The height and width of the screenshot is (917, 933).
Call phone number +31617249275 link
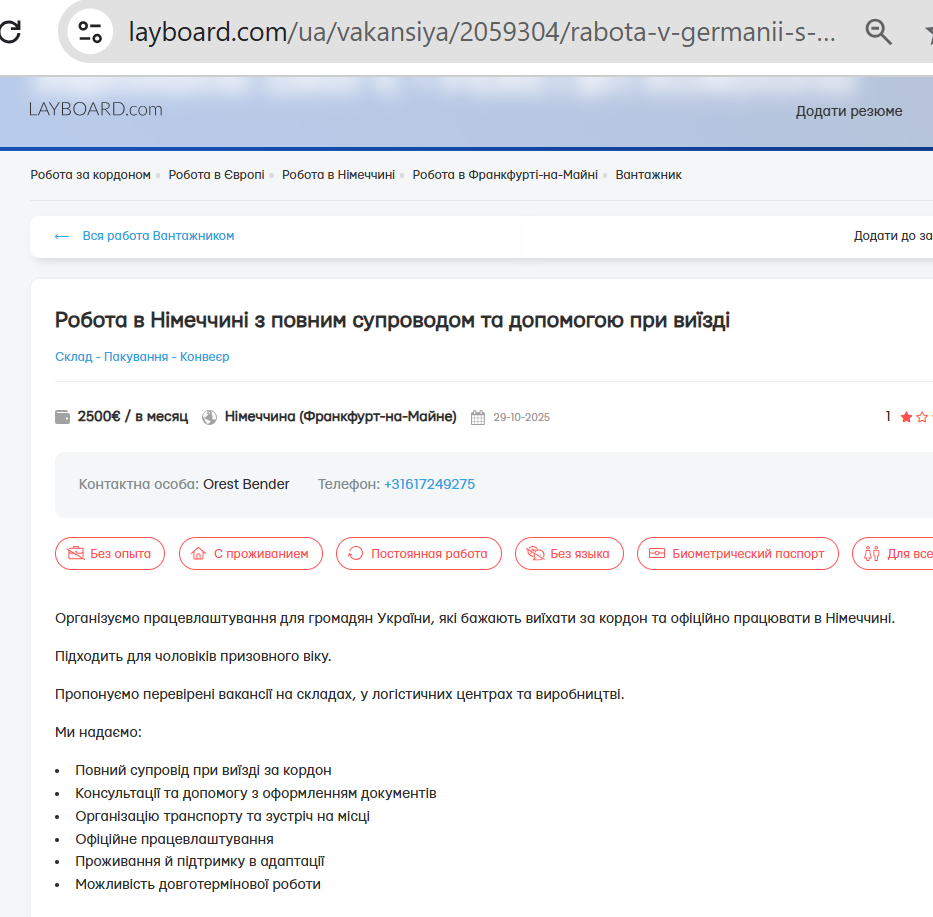pyautogui.click(x=429, y=484)
